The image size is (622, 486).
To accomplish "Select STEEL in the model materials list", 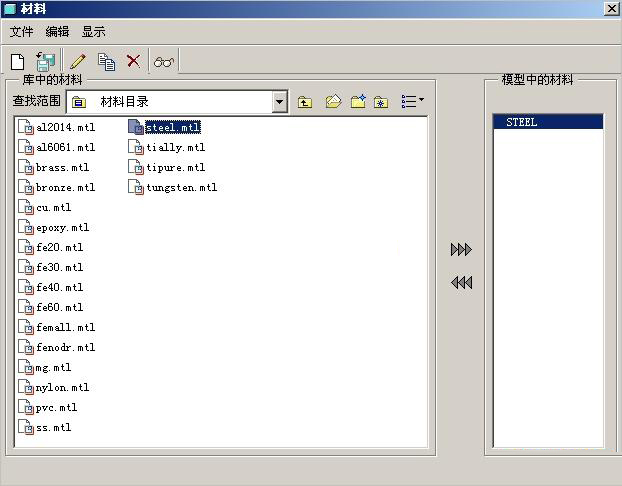I will pos(548,122).
